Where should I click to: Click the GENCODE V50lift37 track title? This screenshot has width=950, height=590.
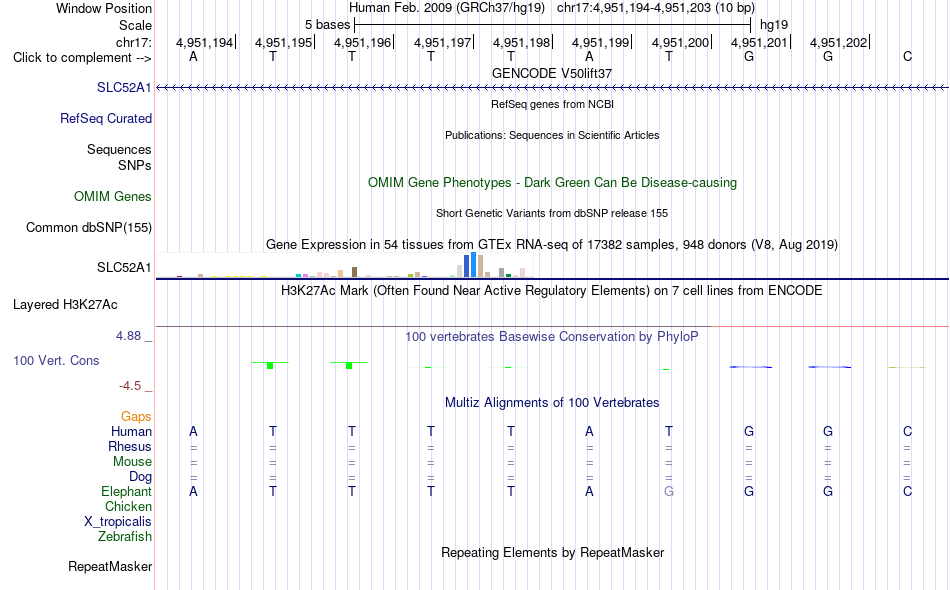point(552,73)
